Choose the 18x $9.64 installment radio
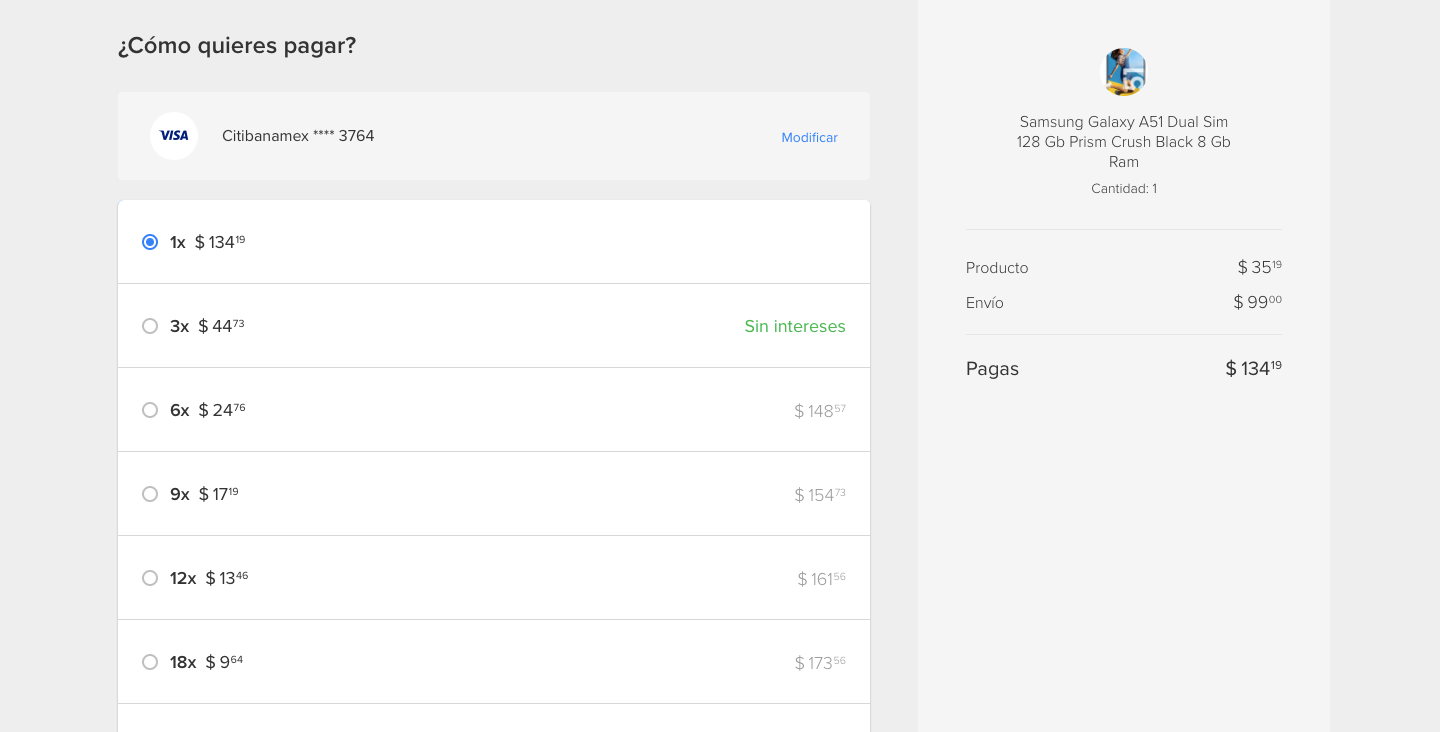Viewport: 1440px width, 732px height. coord(150,662)
